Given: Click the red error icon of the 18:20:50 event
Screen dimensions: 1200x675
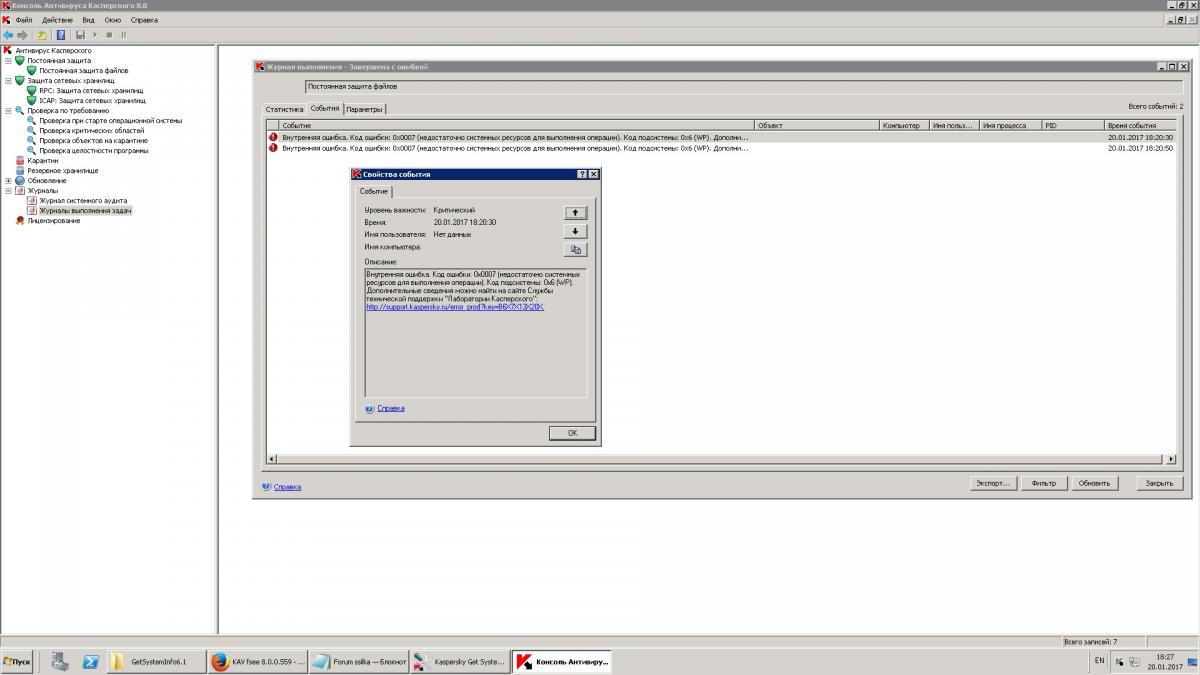Looking at the screenshot, I should point(273,148).
